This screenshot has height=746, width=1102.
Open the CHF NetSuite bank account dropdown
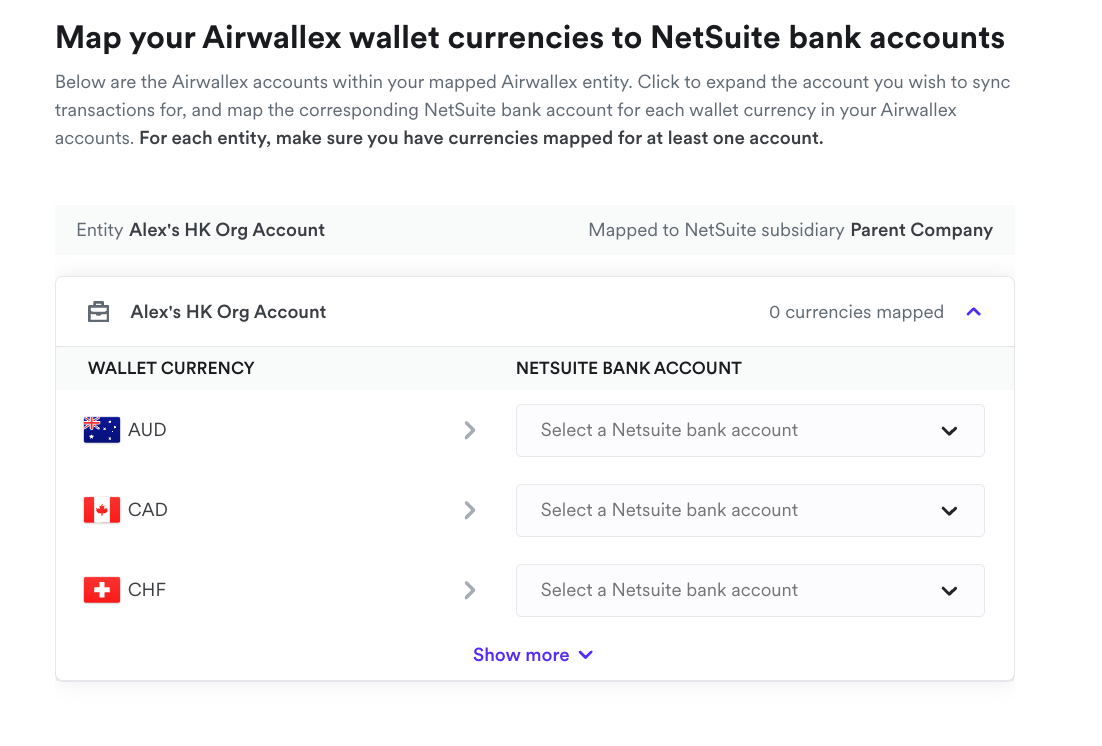750,590
